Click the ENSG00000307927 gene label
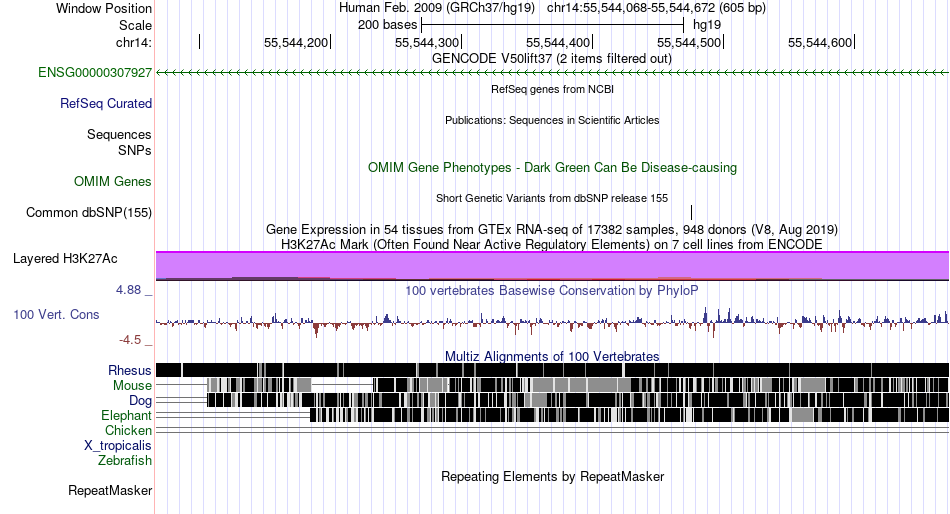This screenshot has width=950, height=514. click(95, 73)
